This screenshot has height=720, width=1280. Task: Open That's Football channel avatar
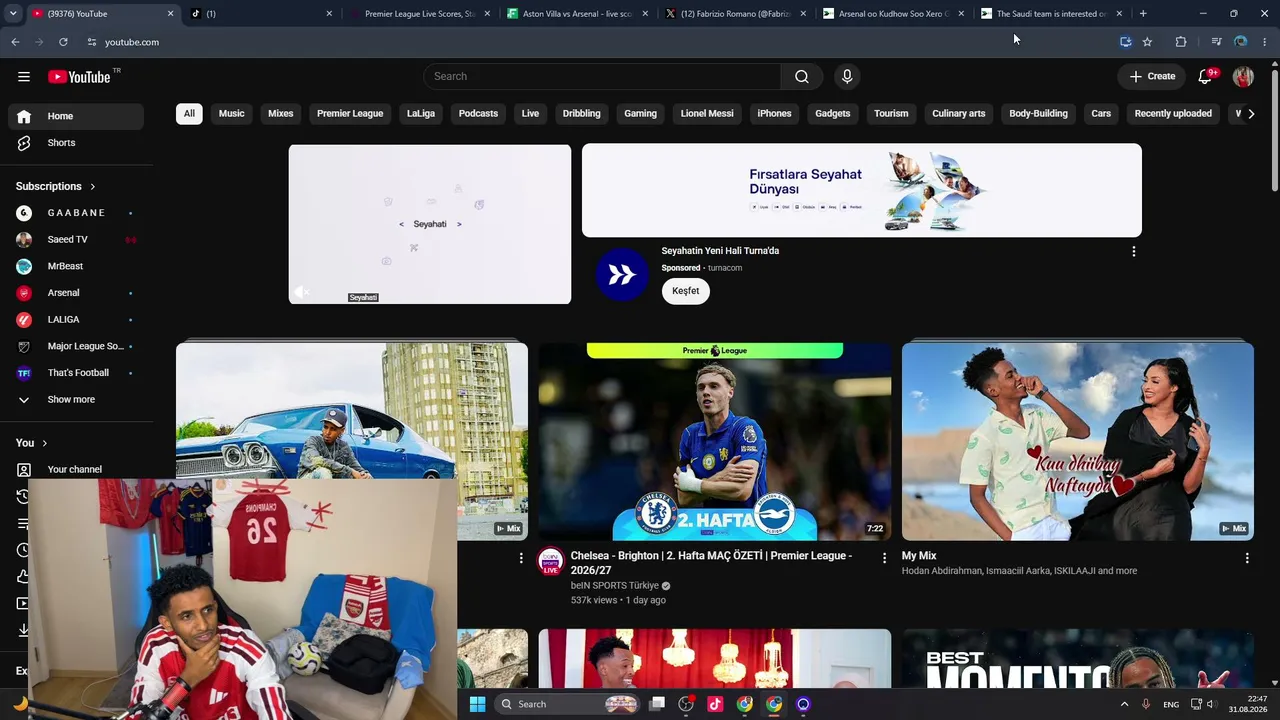24,373
